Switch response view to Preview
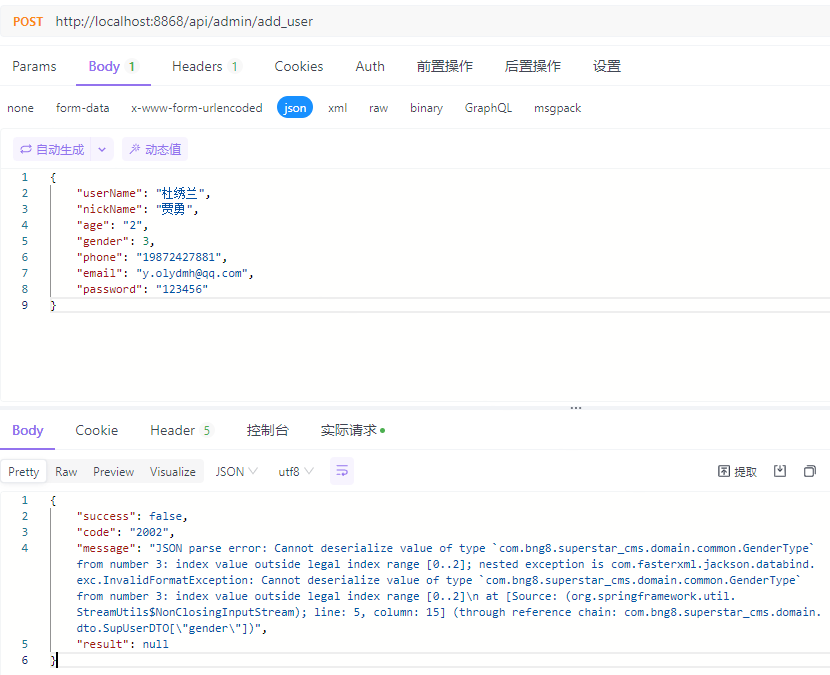 (113, 471)
